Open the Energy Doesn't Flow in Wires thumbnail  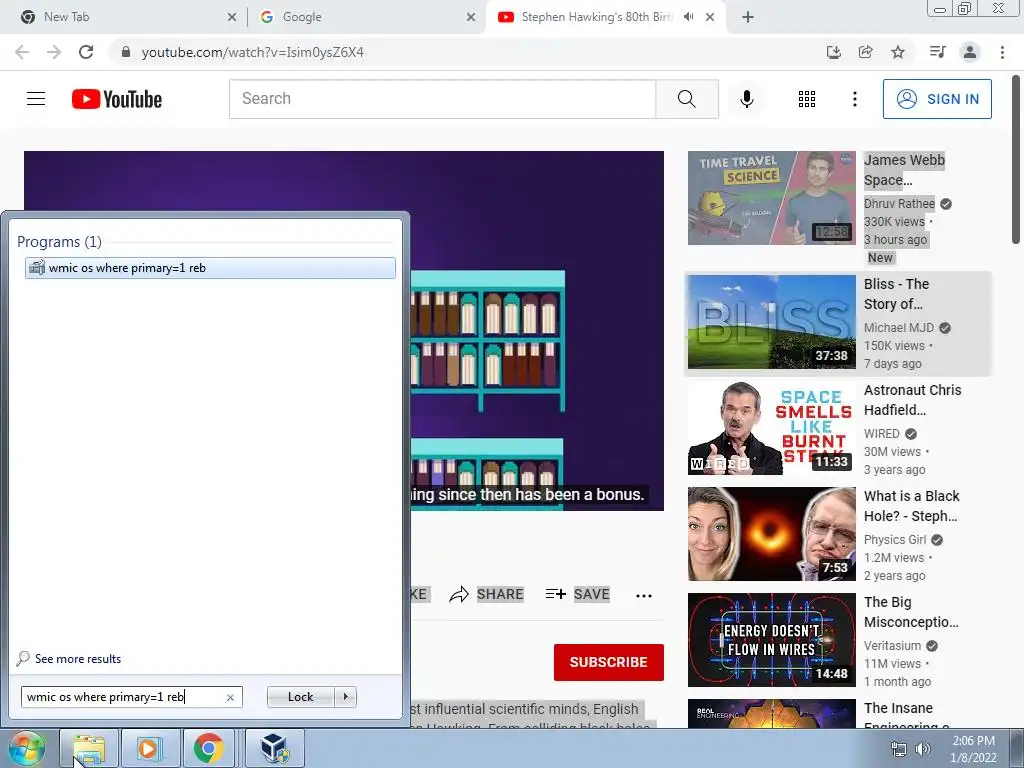coord(771,640)
